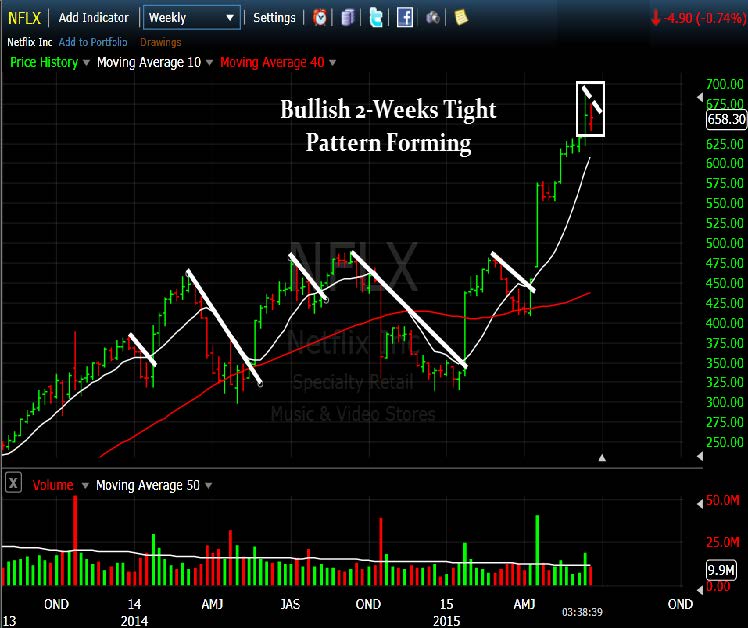
Task: Expand the Moving Average 40 dropdown arrow
Action: click(332, 63)
